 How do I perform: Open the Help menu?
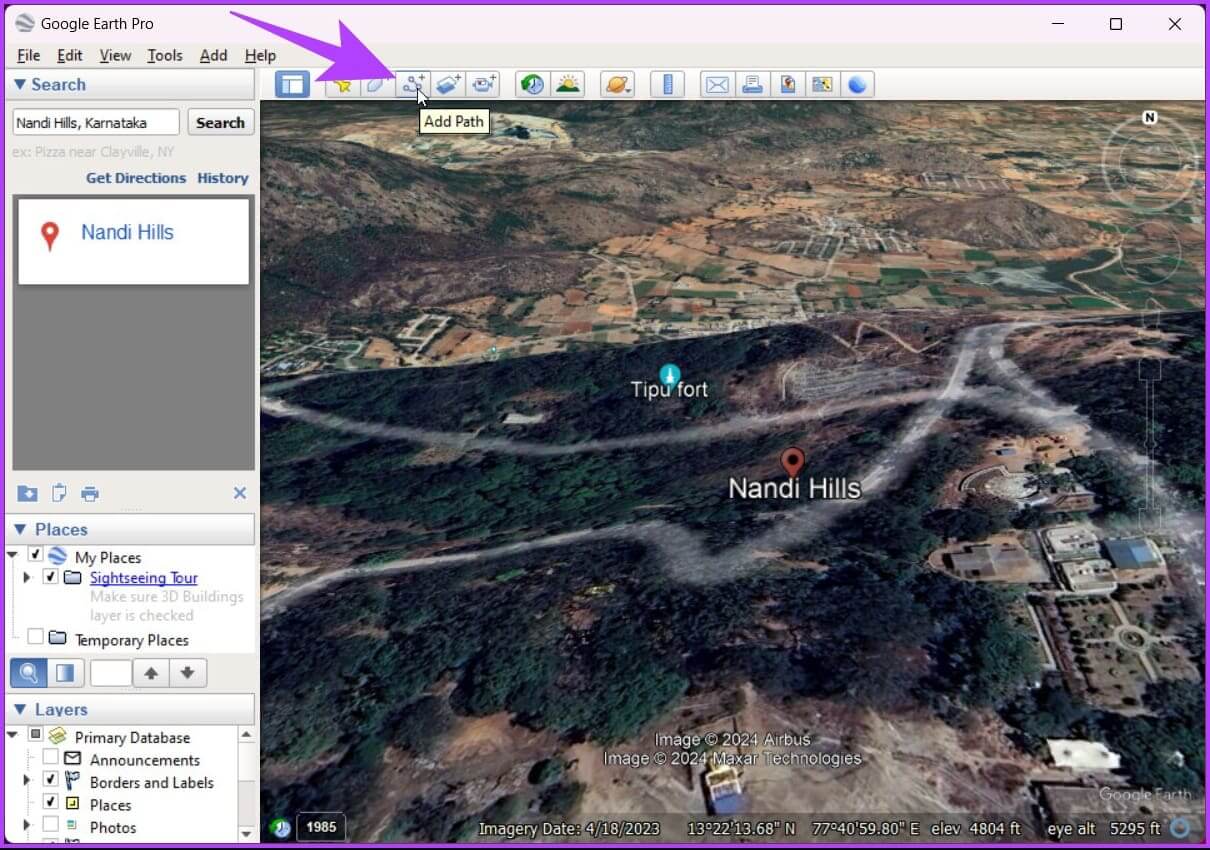point(260,55)
